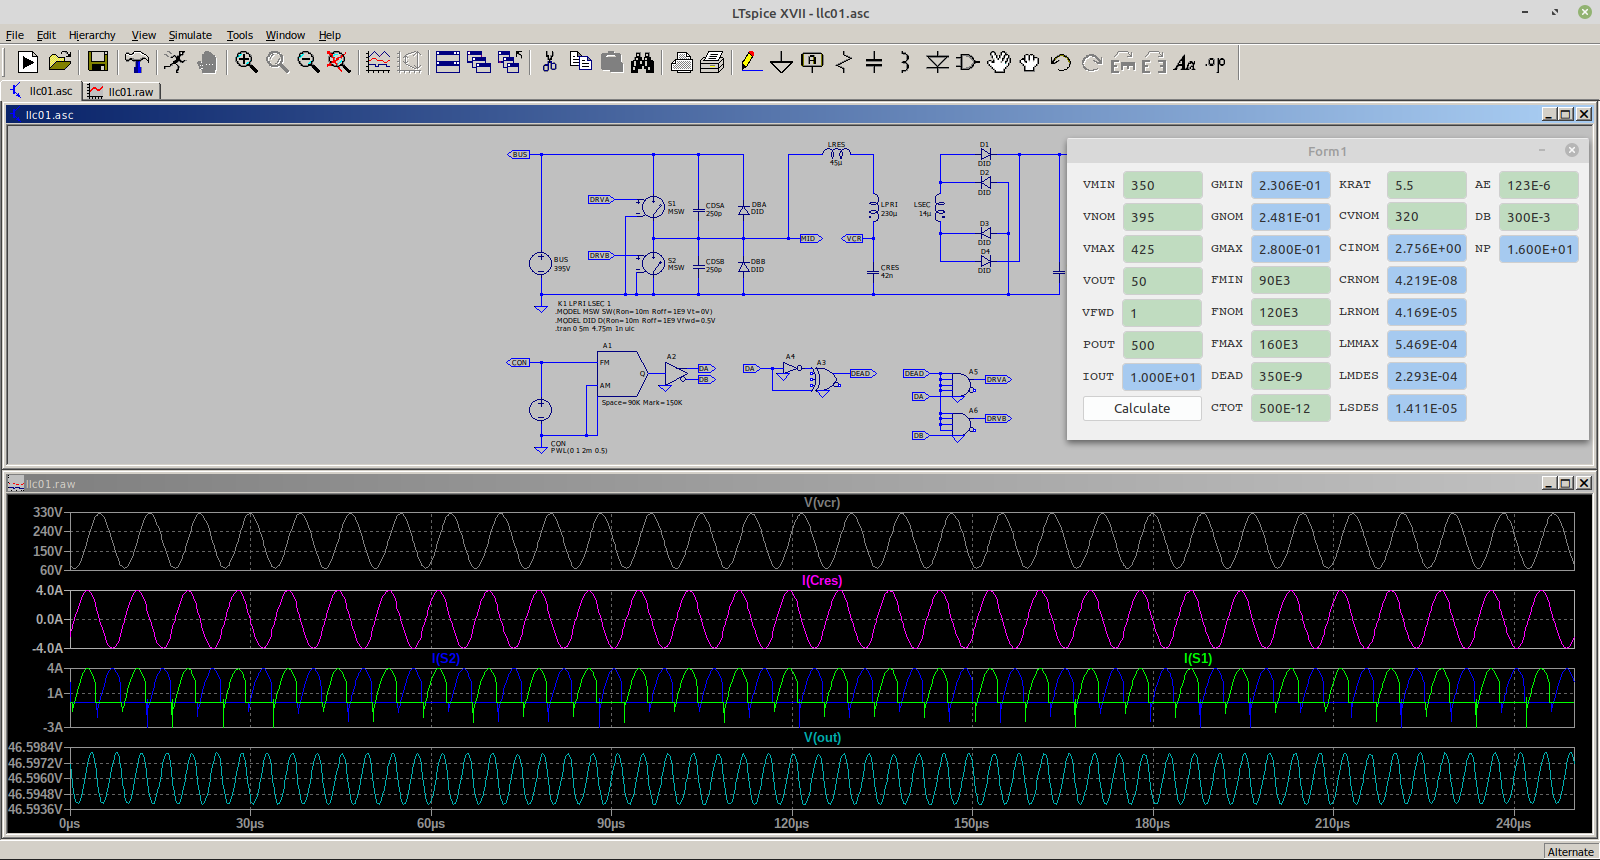Select the move hand tool
1600x860 pixels.
tap(999, 62)
